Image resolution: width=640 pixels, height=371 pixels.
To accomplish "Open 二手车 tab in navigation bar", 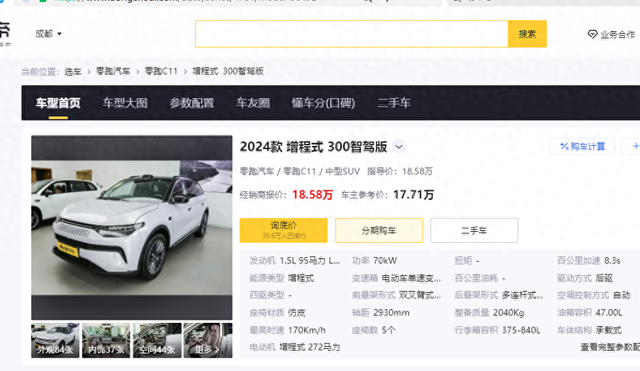I will tap(394, 103).
